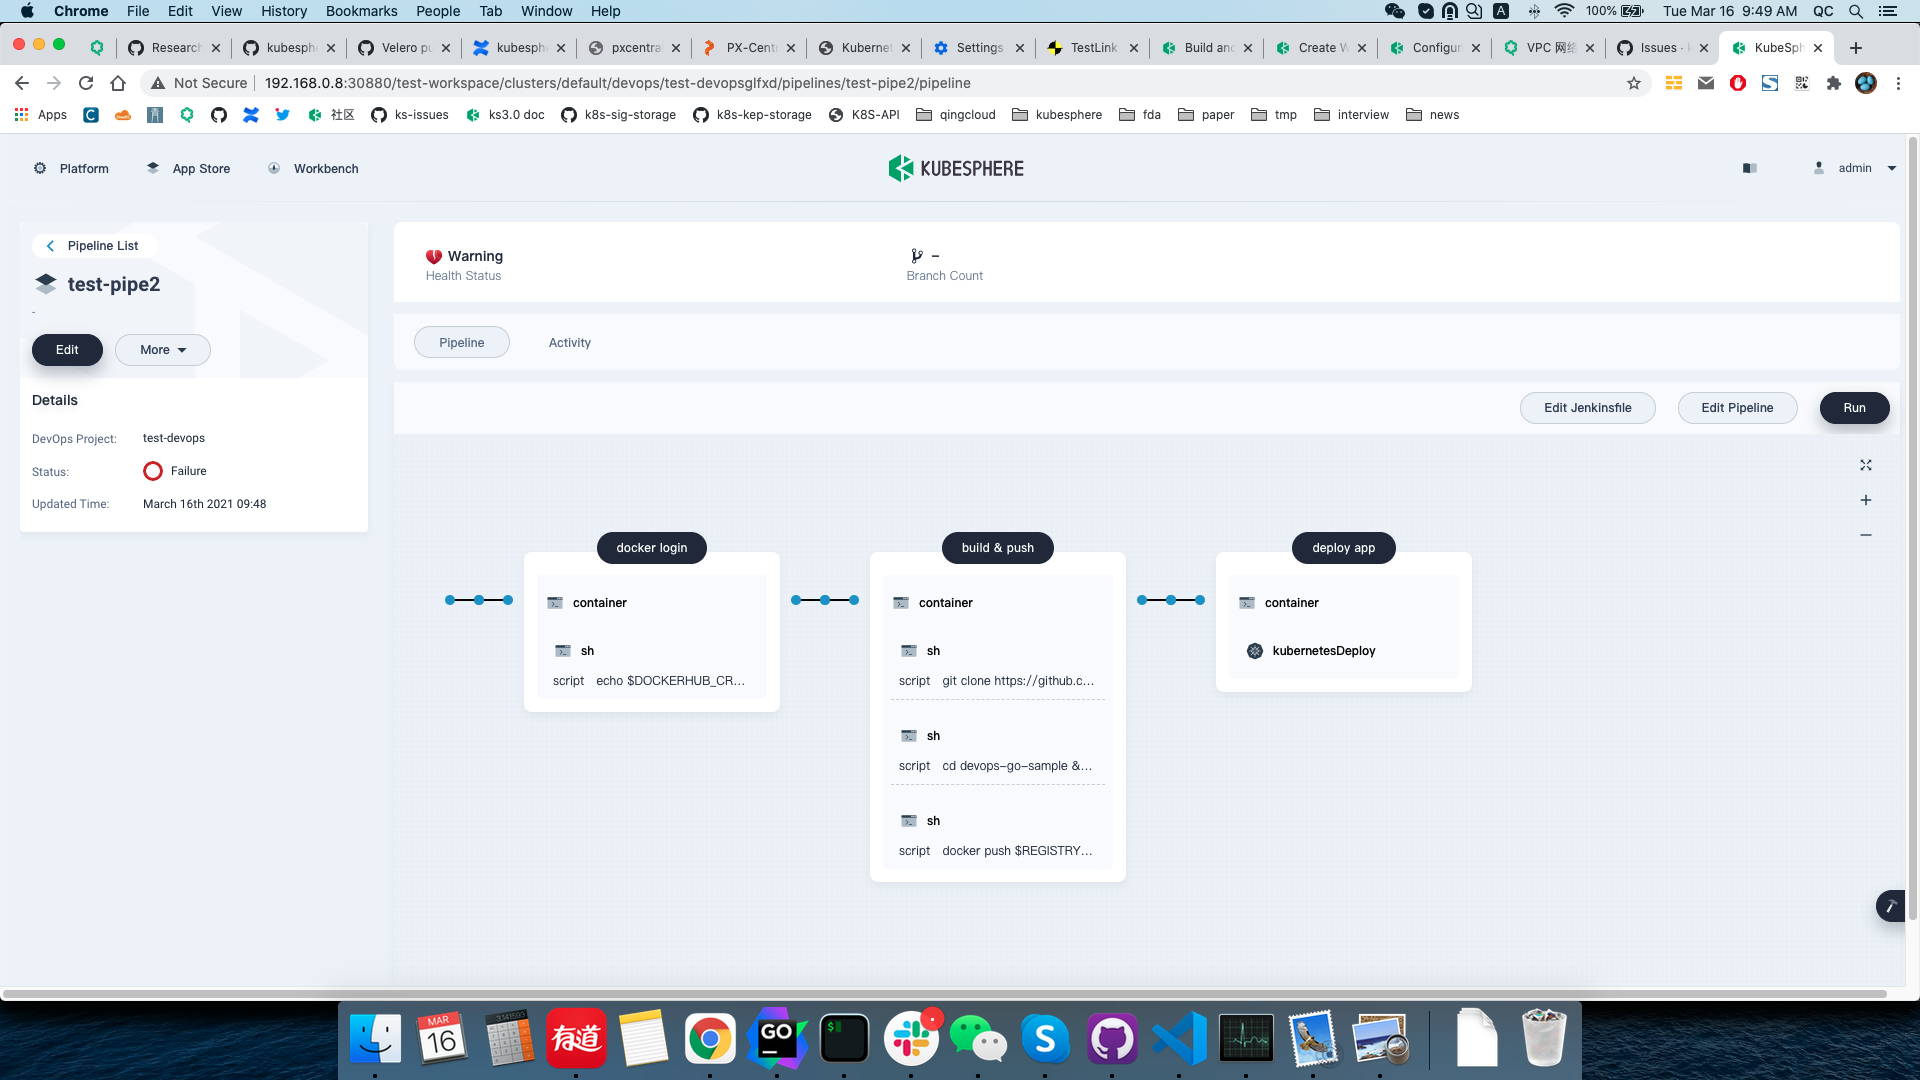Click 'echo $DOCKERHUB_CR...' script text
Viewport: 1920px width, 1080px height.
coord(671,681)
